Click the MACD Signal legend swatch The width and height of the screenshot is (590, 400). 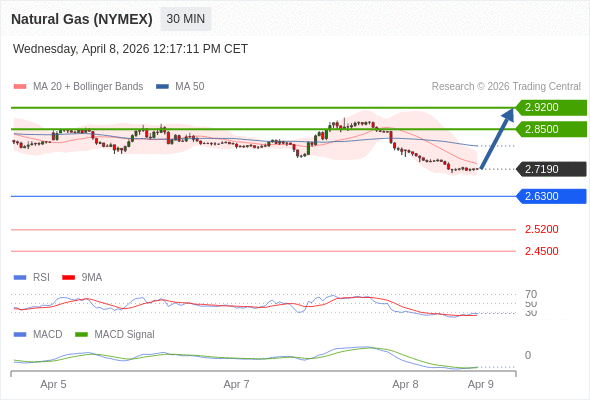[x=81, y=335]
